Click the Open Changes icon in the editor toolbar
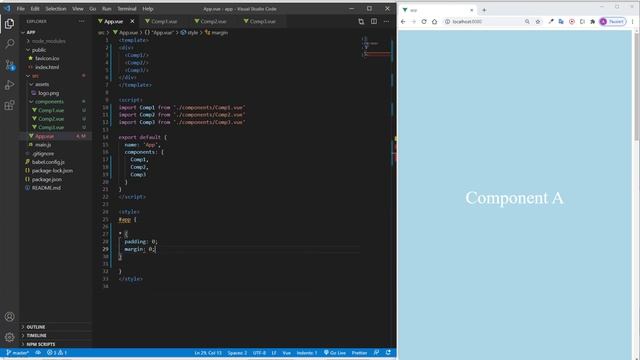Viewport: 640px width, 360px height. 361,21
